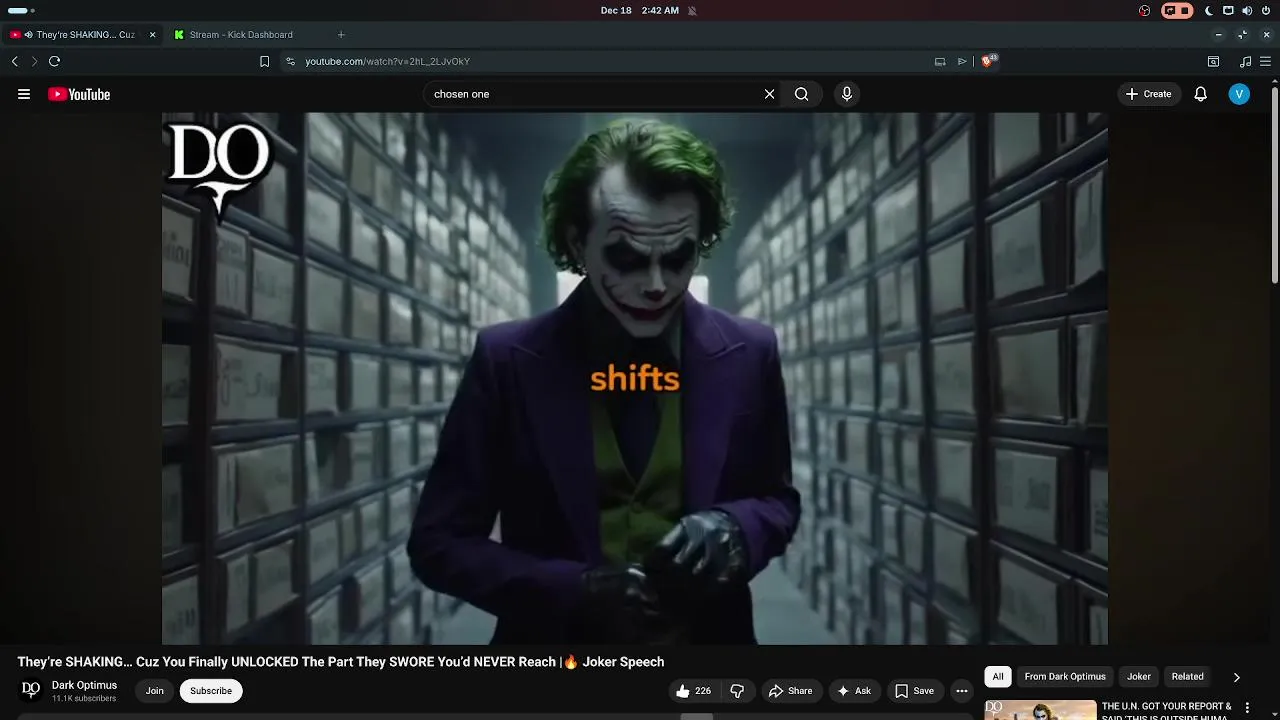Open the account avatar 'V' menu
Image resolution: width=1280 pixels, height=720 pixels.
(1239, 94)
